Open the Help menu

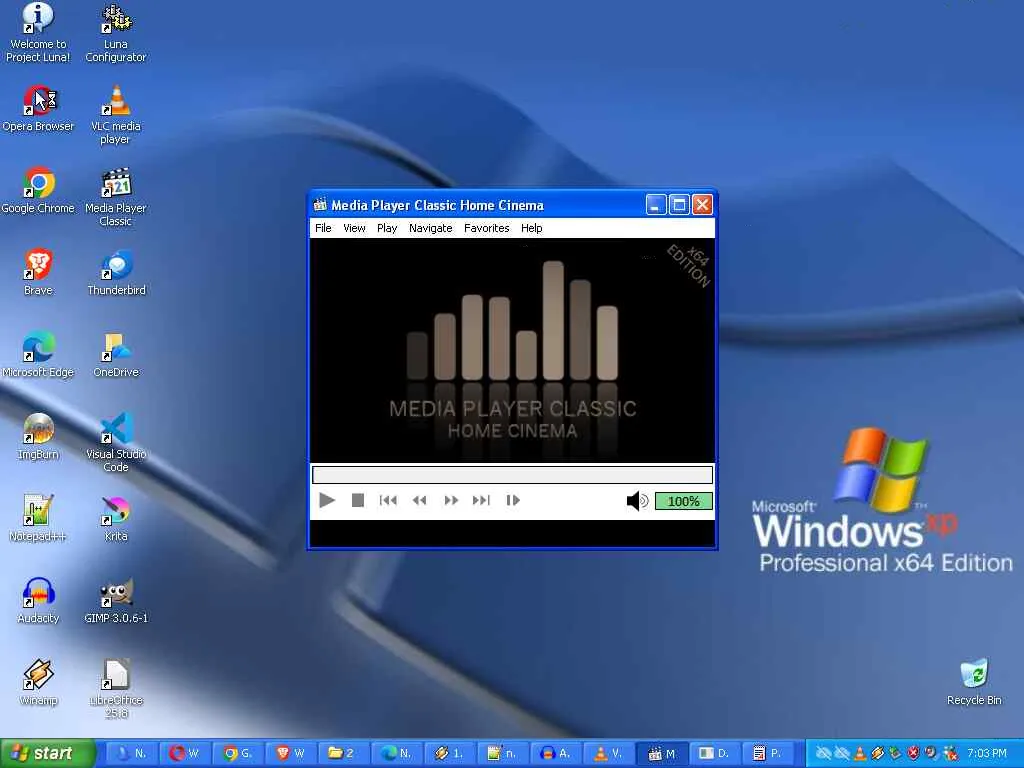point(532,228)
